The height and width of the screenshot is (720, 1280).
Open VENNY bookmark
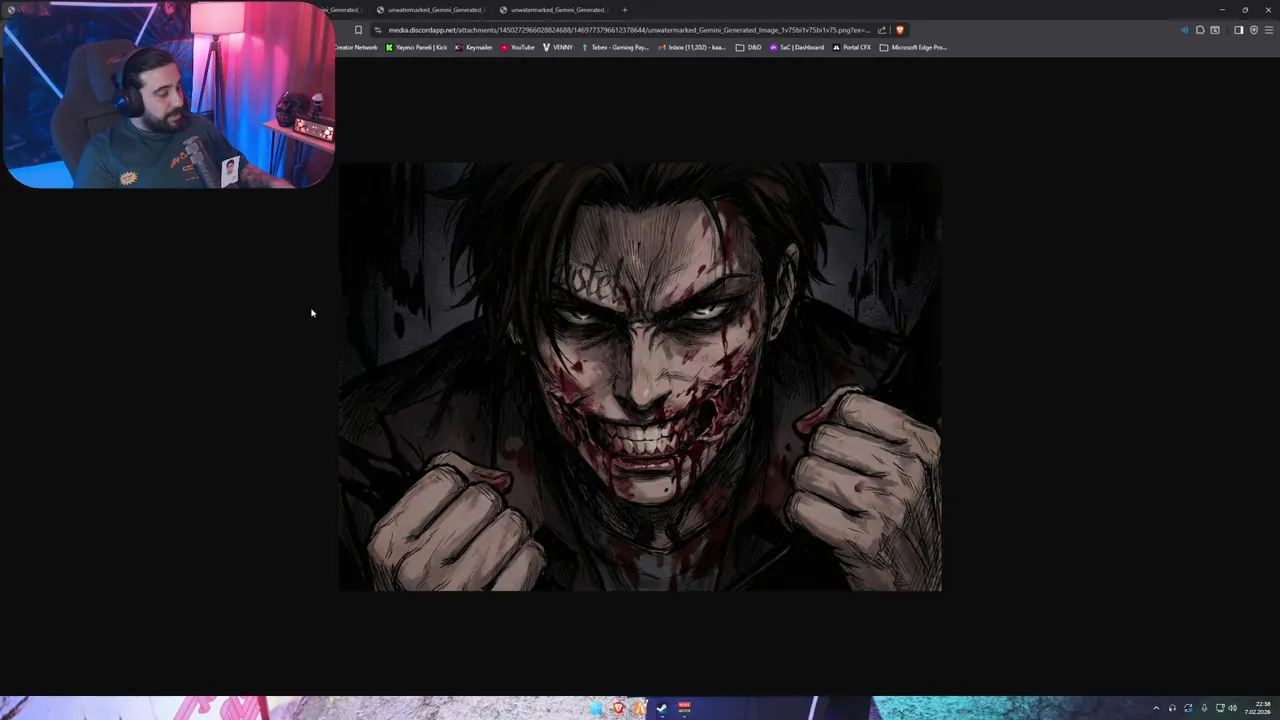pos(558,47)
